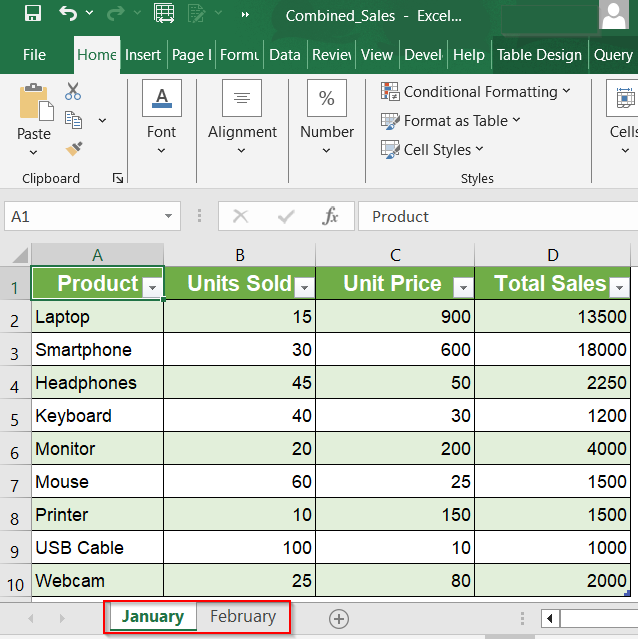This screenshot has height=639, width=638.
Task: Click the horizontal scrollbar left arrow
Action: point(550,619)
